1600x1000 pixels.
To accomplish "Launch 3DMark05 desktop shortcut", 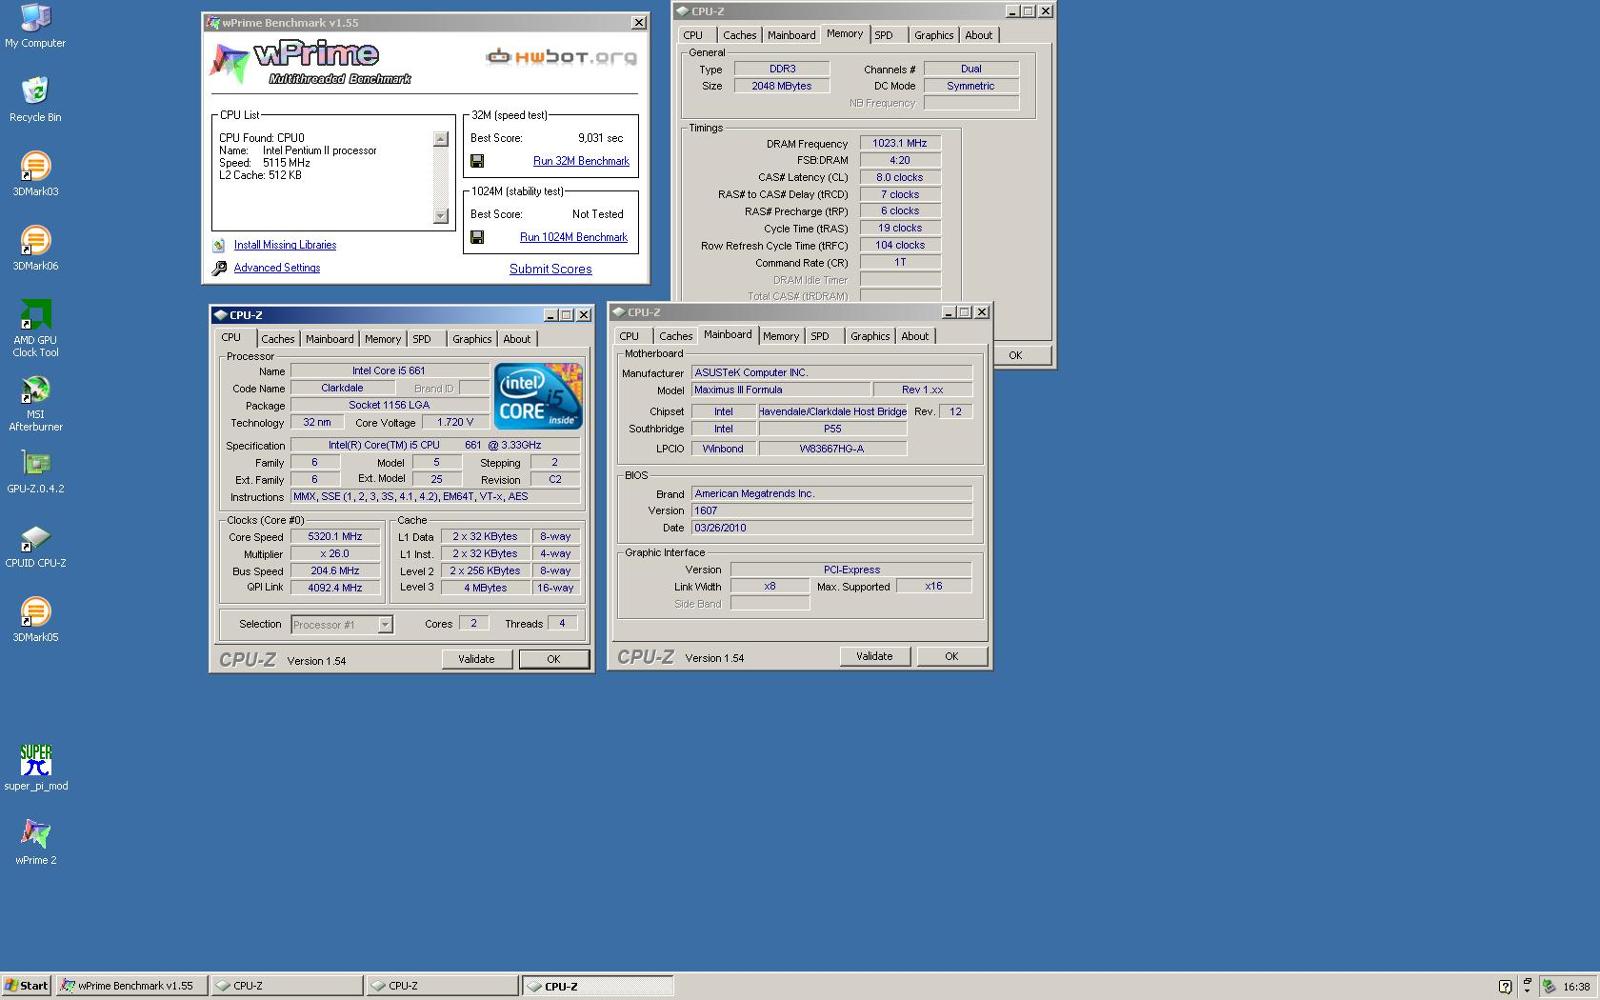I will (x=35, y=620).
